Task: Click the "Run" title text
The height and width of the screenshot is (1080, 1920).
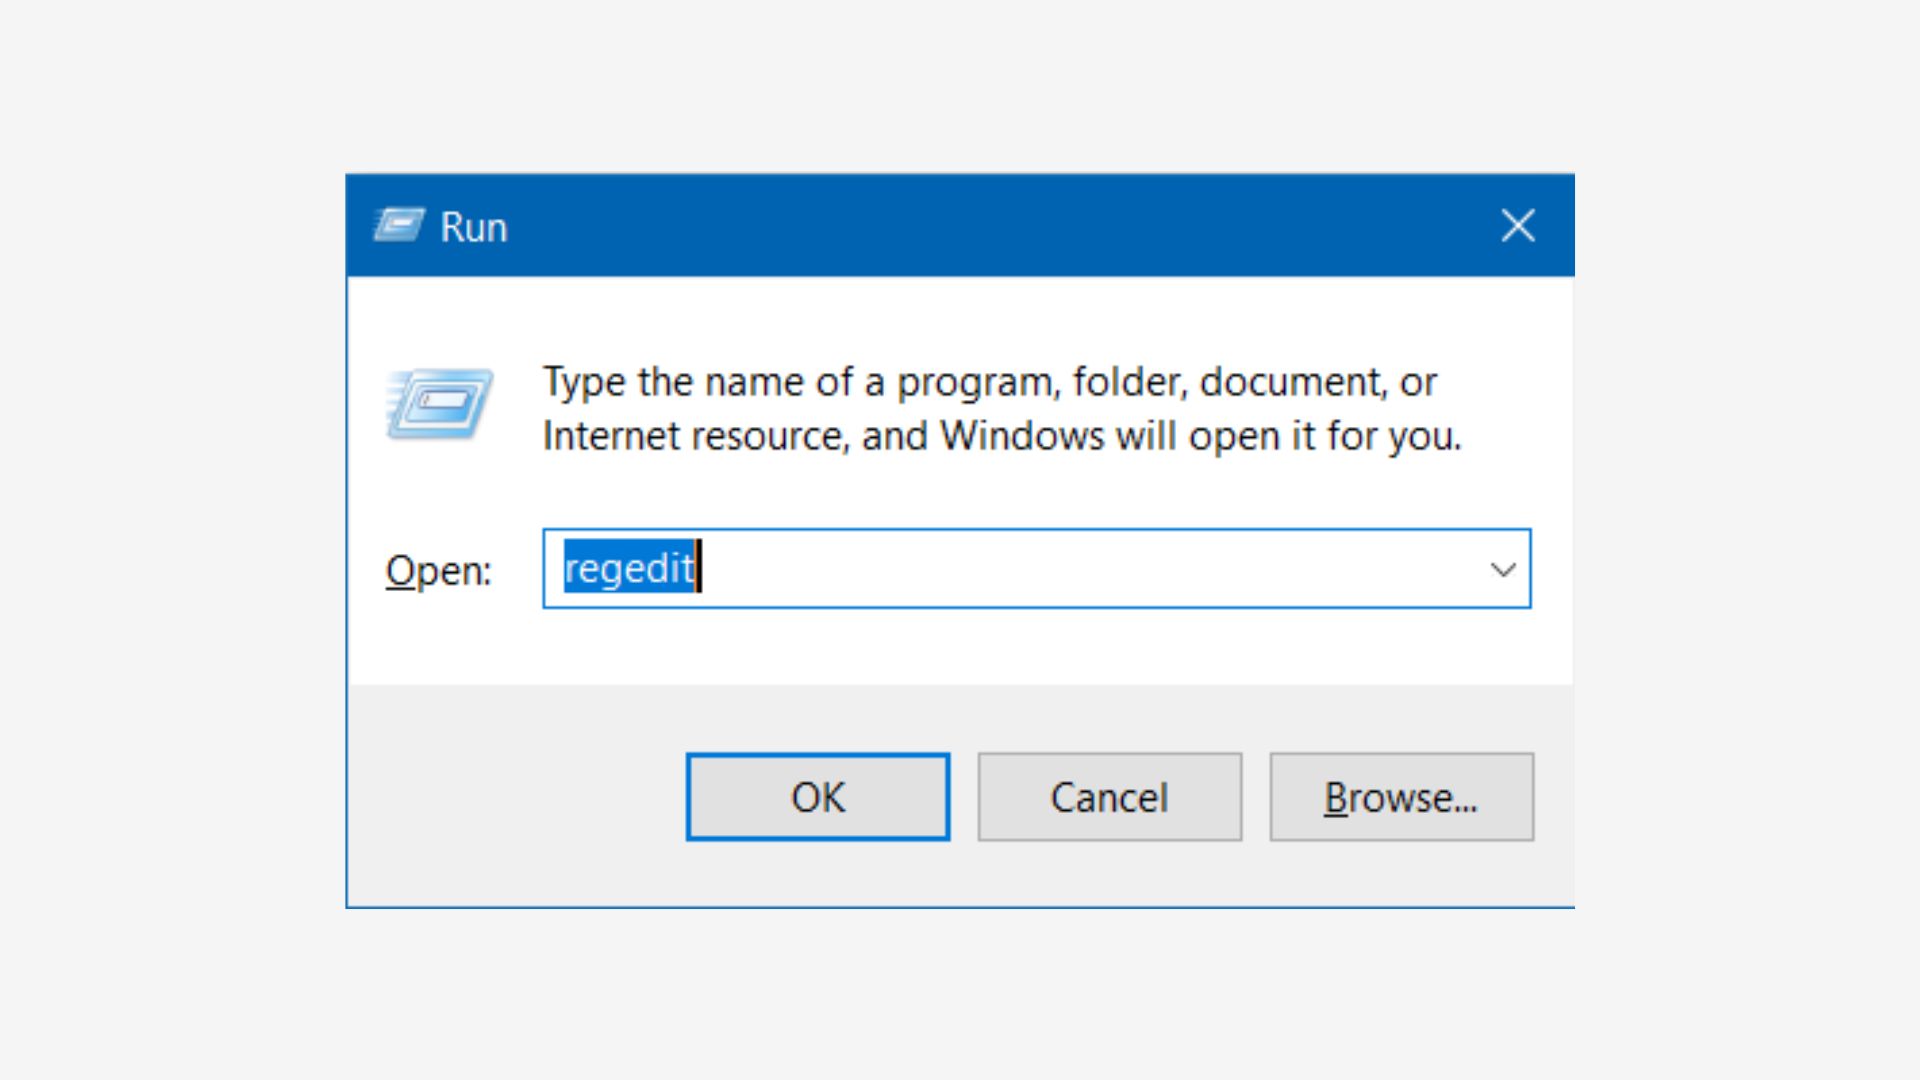Action: (474, 228)
